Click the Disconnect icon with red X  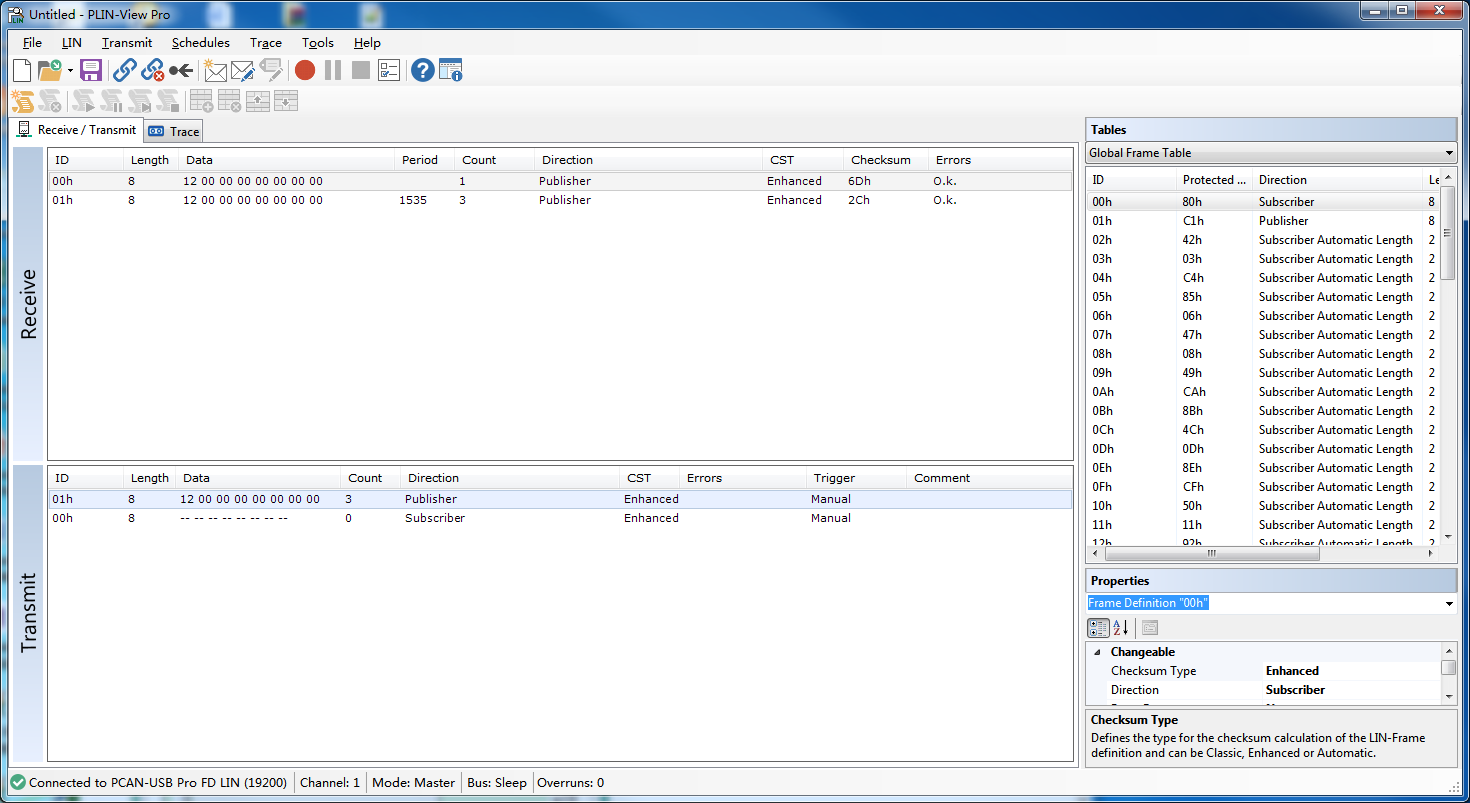point(152,70)
